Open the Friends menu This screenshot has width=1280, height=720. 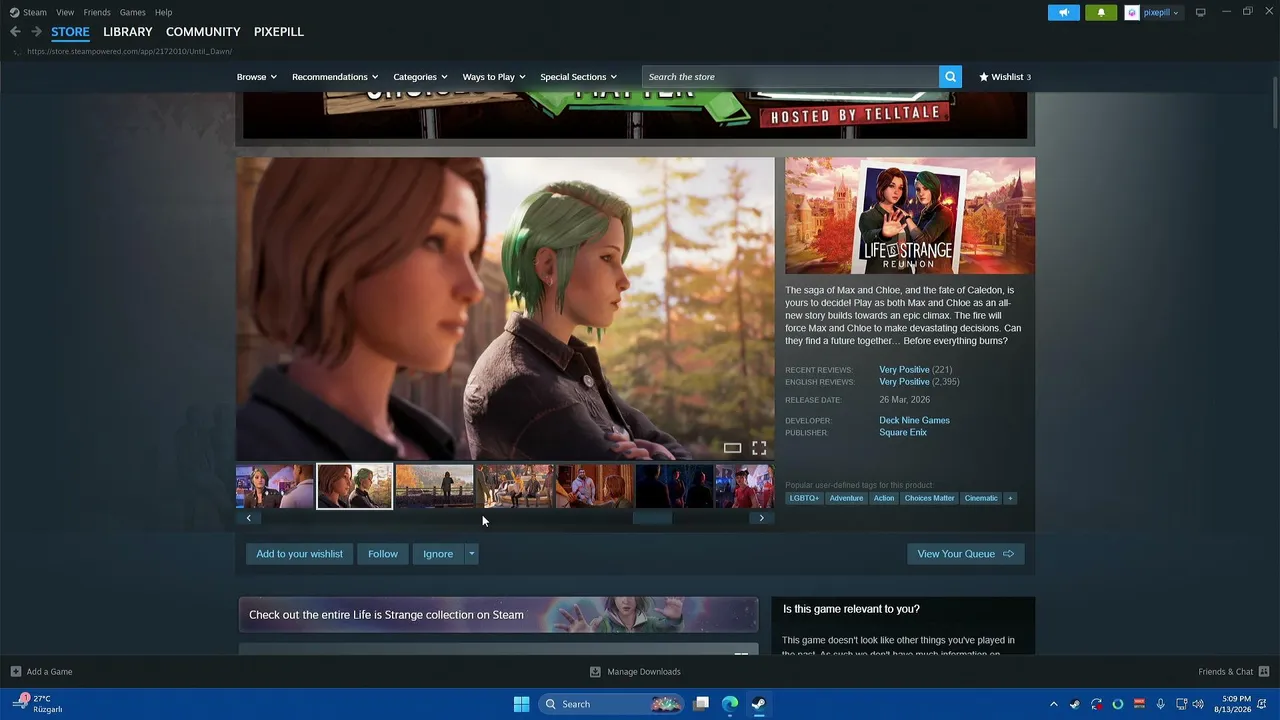[97, 12]
